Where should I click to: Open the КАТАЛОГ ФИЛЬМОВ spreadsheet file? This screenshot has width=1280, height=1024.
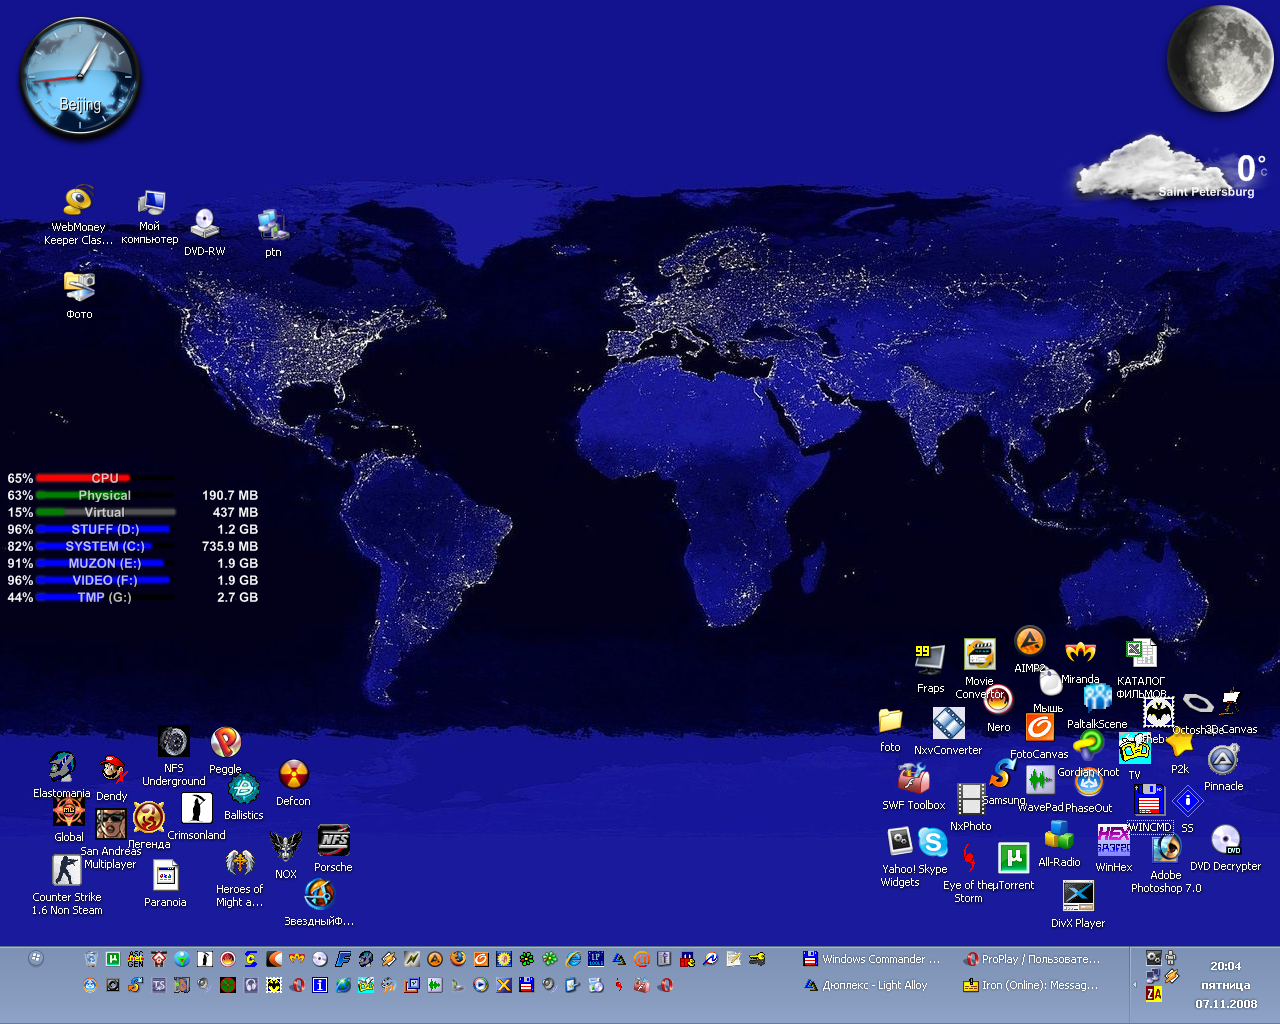(1141, 654)
